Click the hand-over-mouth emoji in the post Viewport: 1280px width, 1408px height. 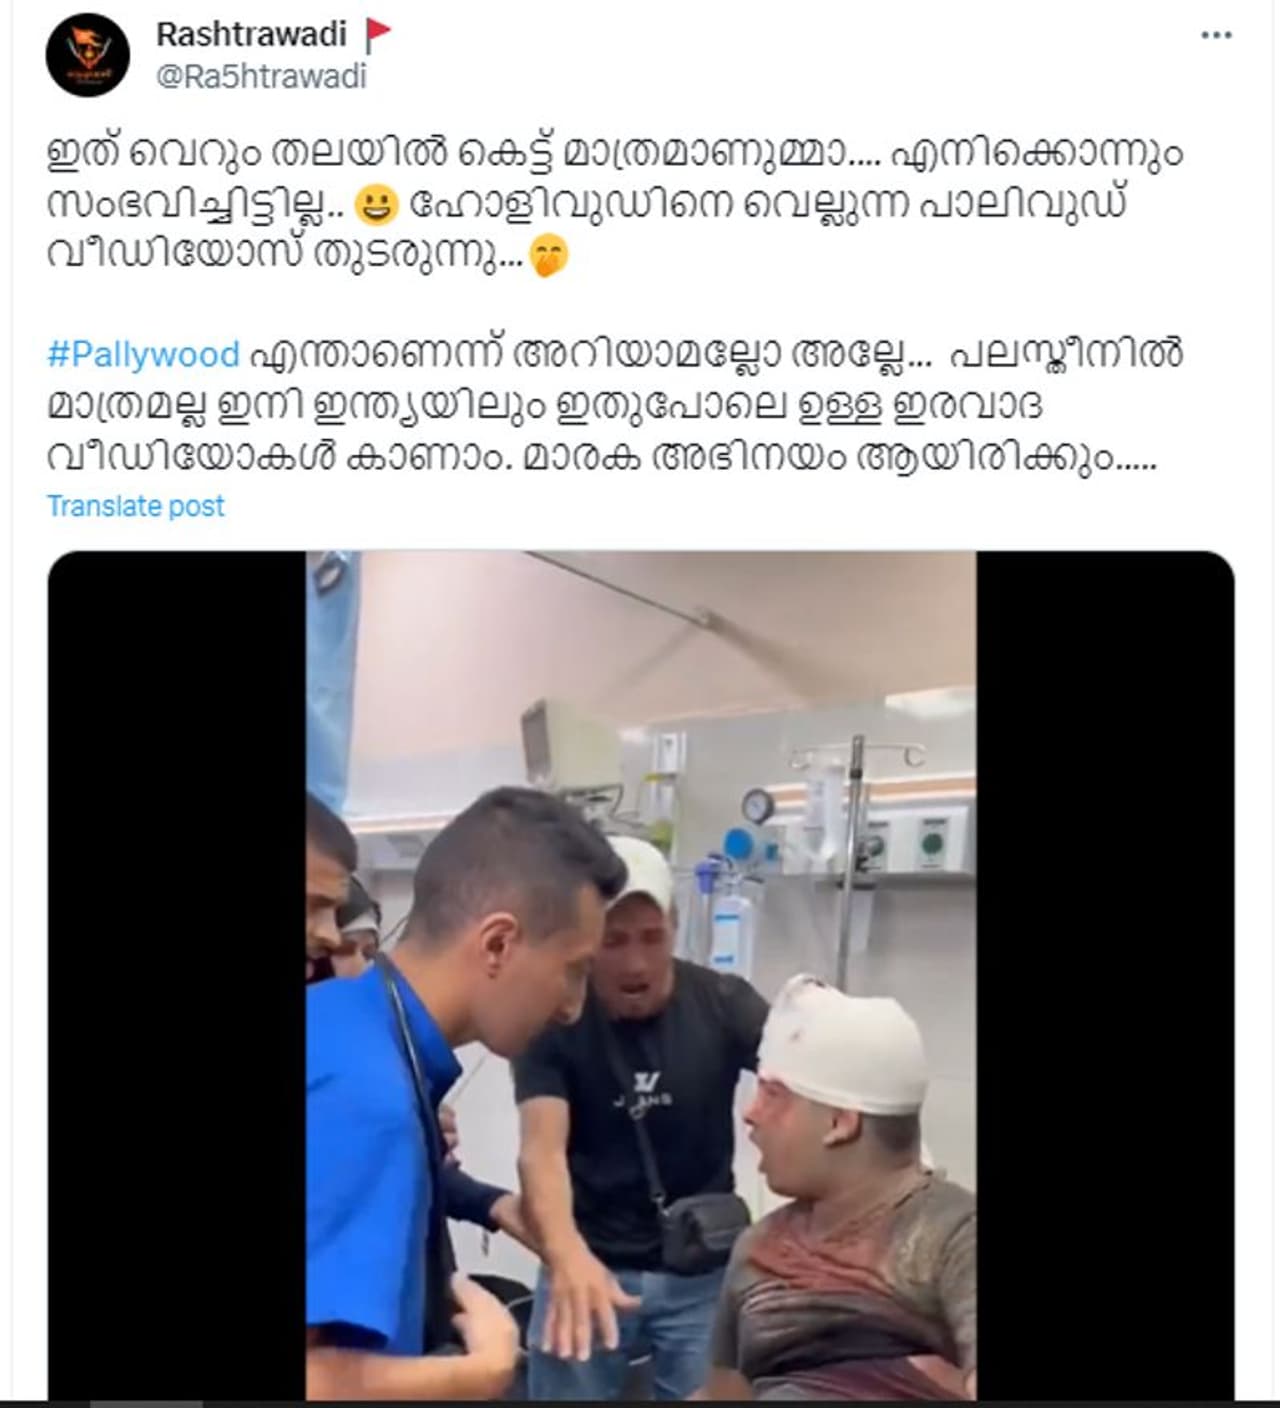click(547, 256)
